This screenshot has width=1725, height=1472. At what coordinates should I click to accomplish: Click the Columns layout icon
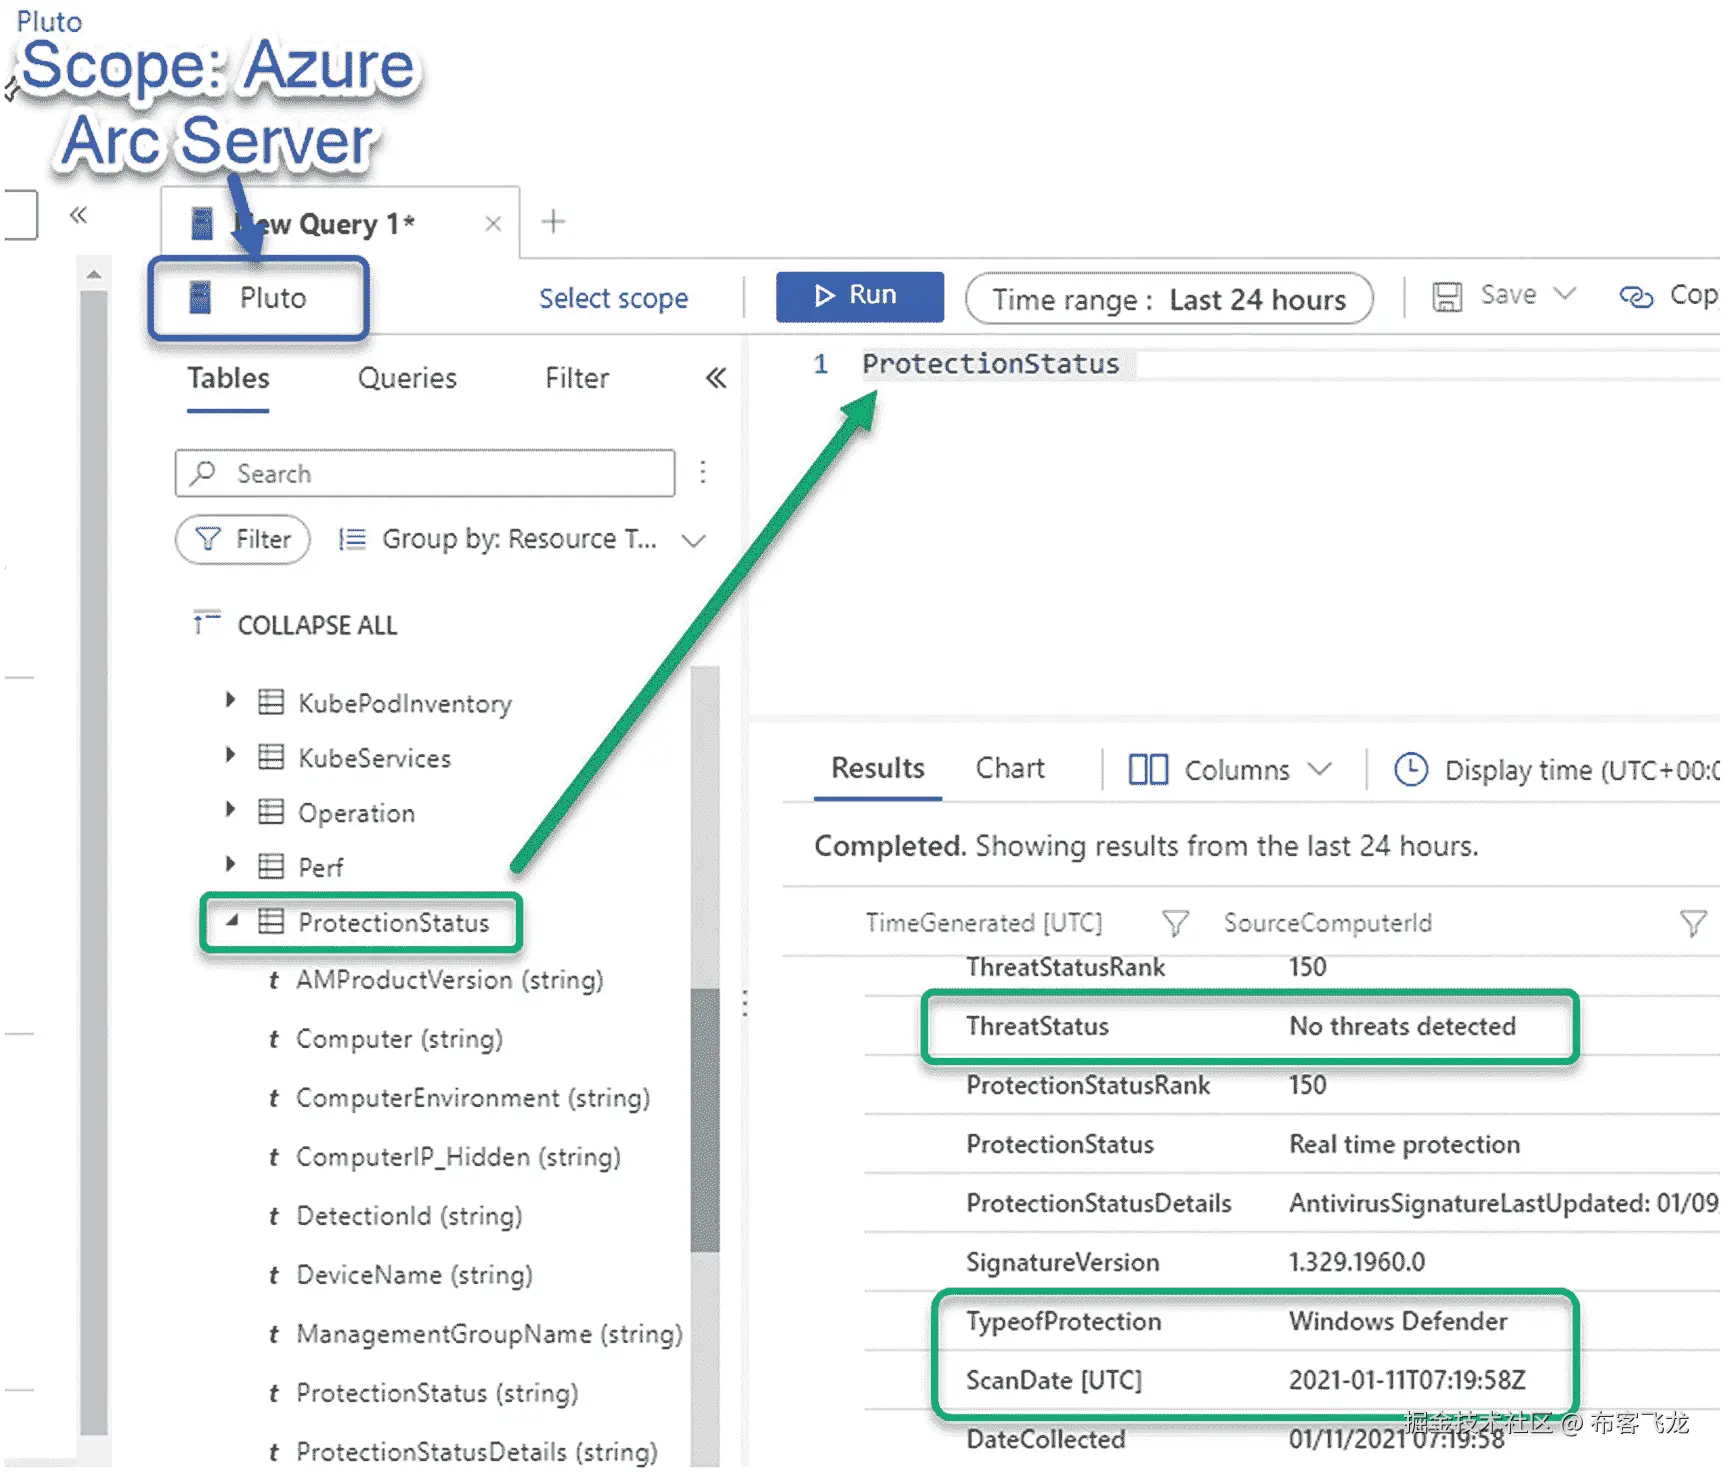click(x=1148, y=769)
